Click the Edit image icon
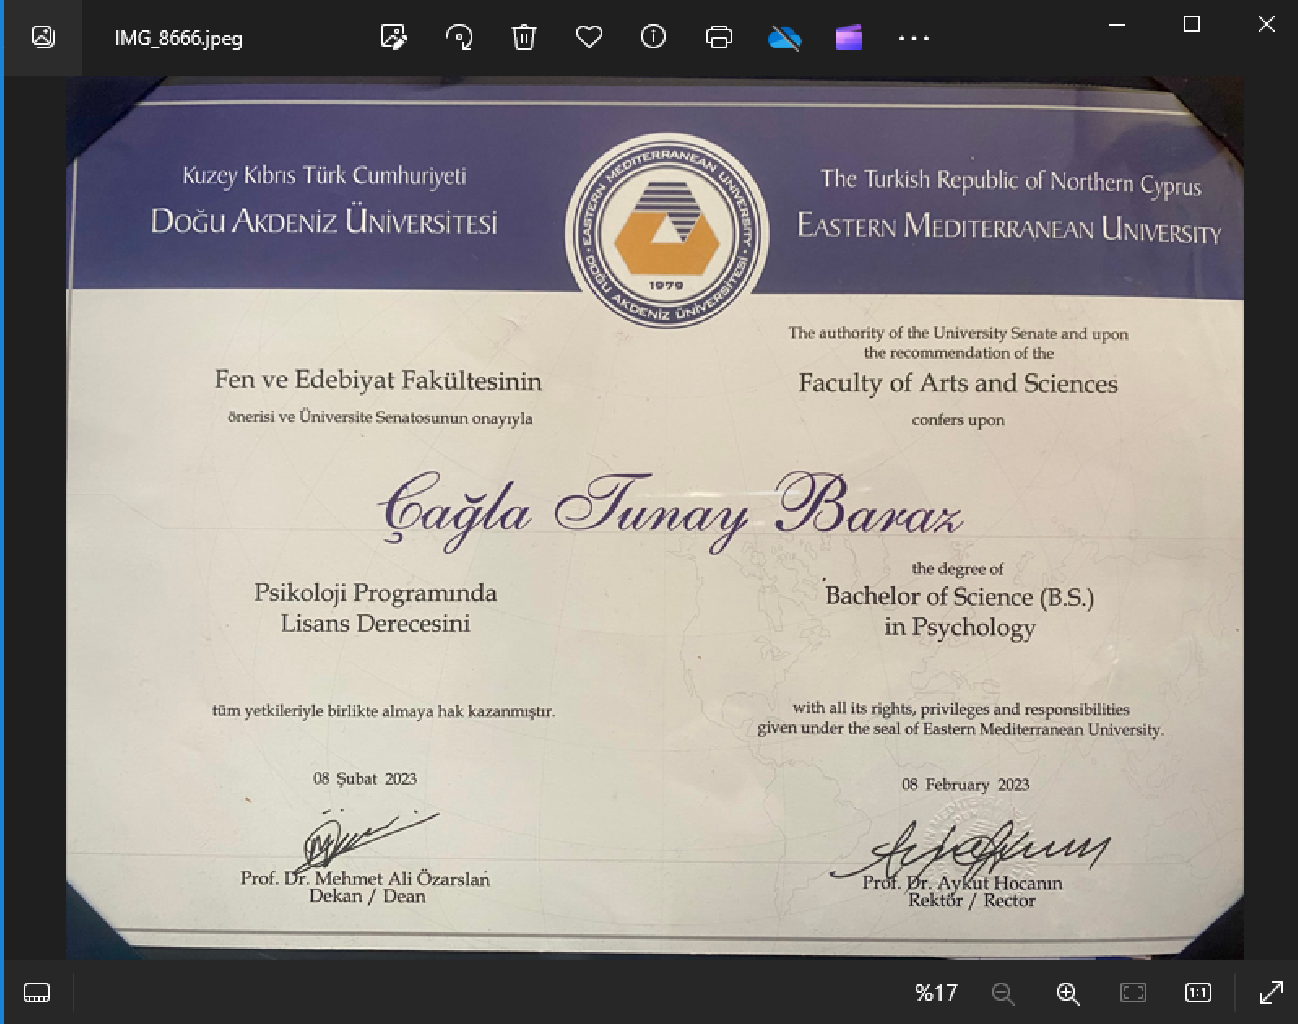Screen dimensions: 1298x1024 (394, 38)
